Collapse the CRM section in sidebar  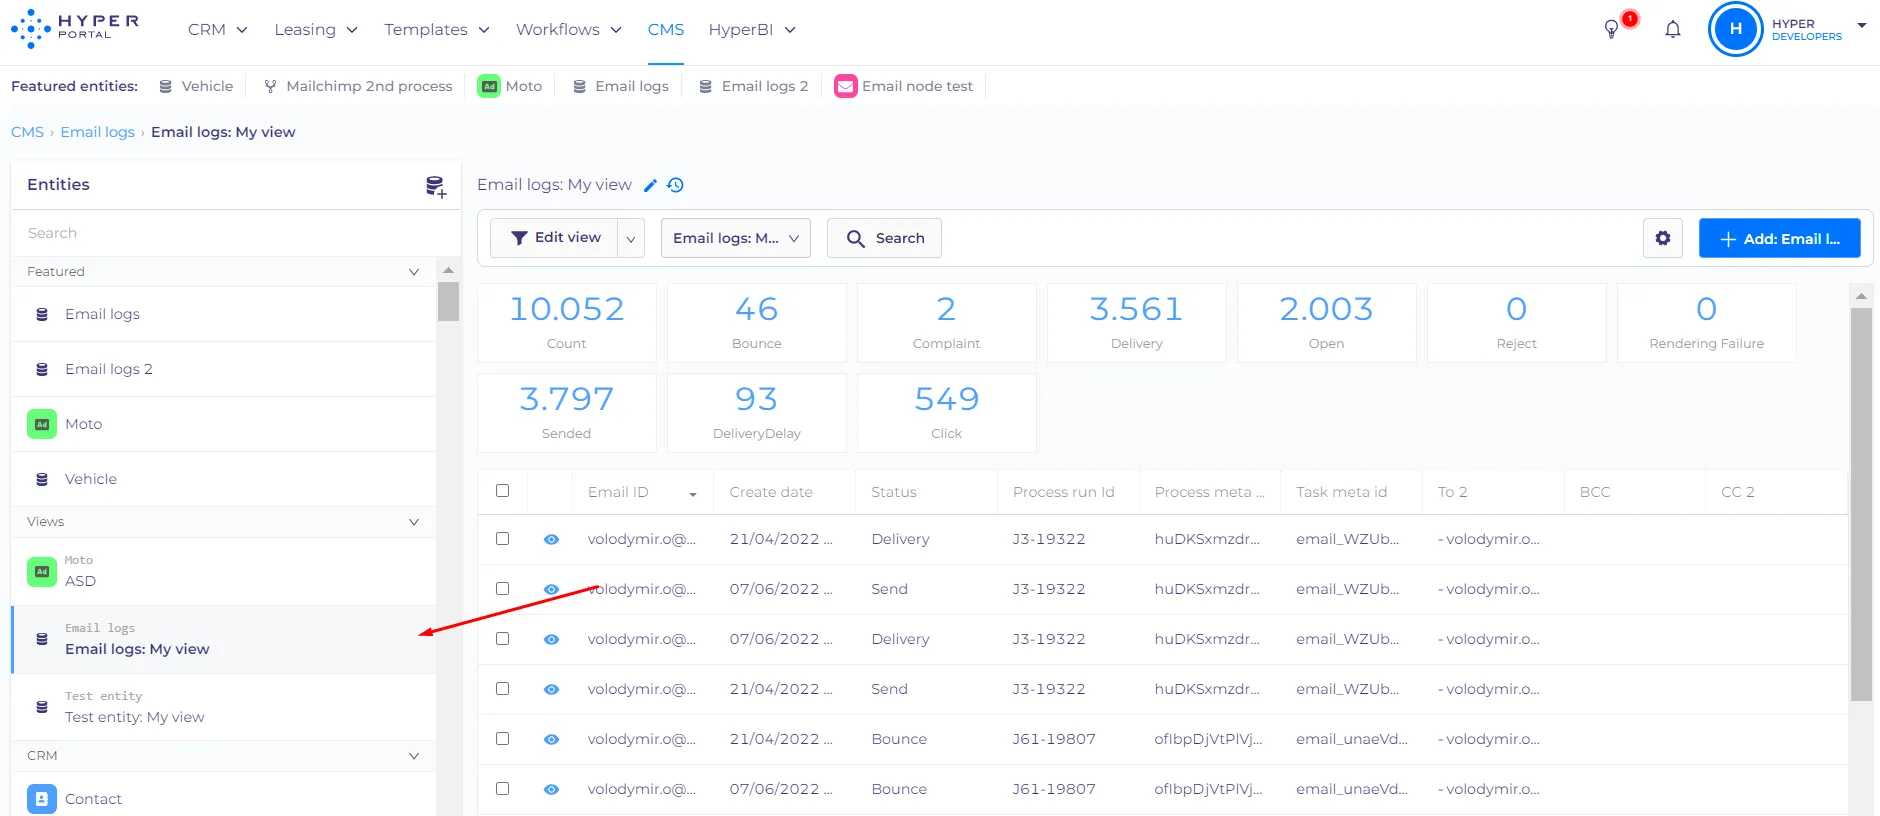tap(414, 756)
